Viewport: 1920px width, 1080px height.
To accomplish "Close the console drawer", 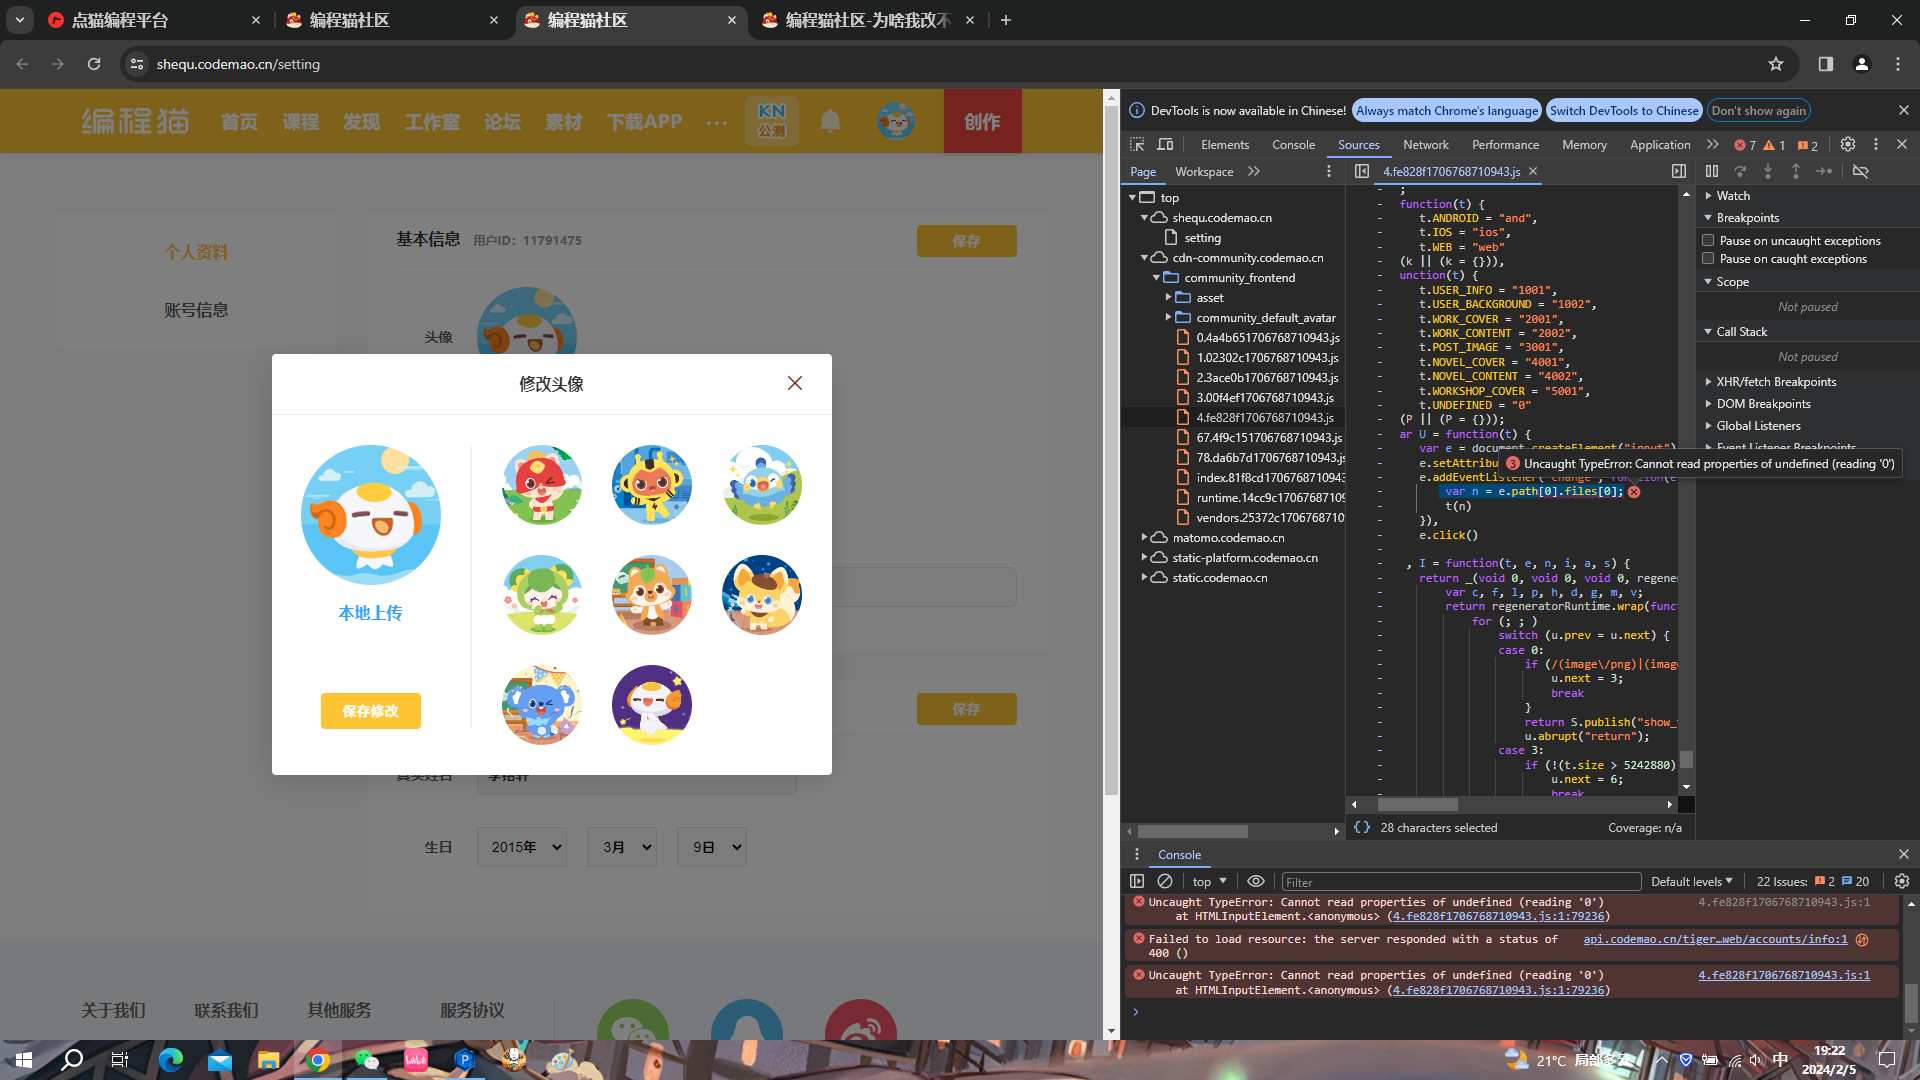I will [x=1904, y=854].
